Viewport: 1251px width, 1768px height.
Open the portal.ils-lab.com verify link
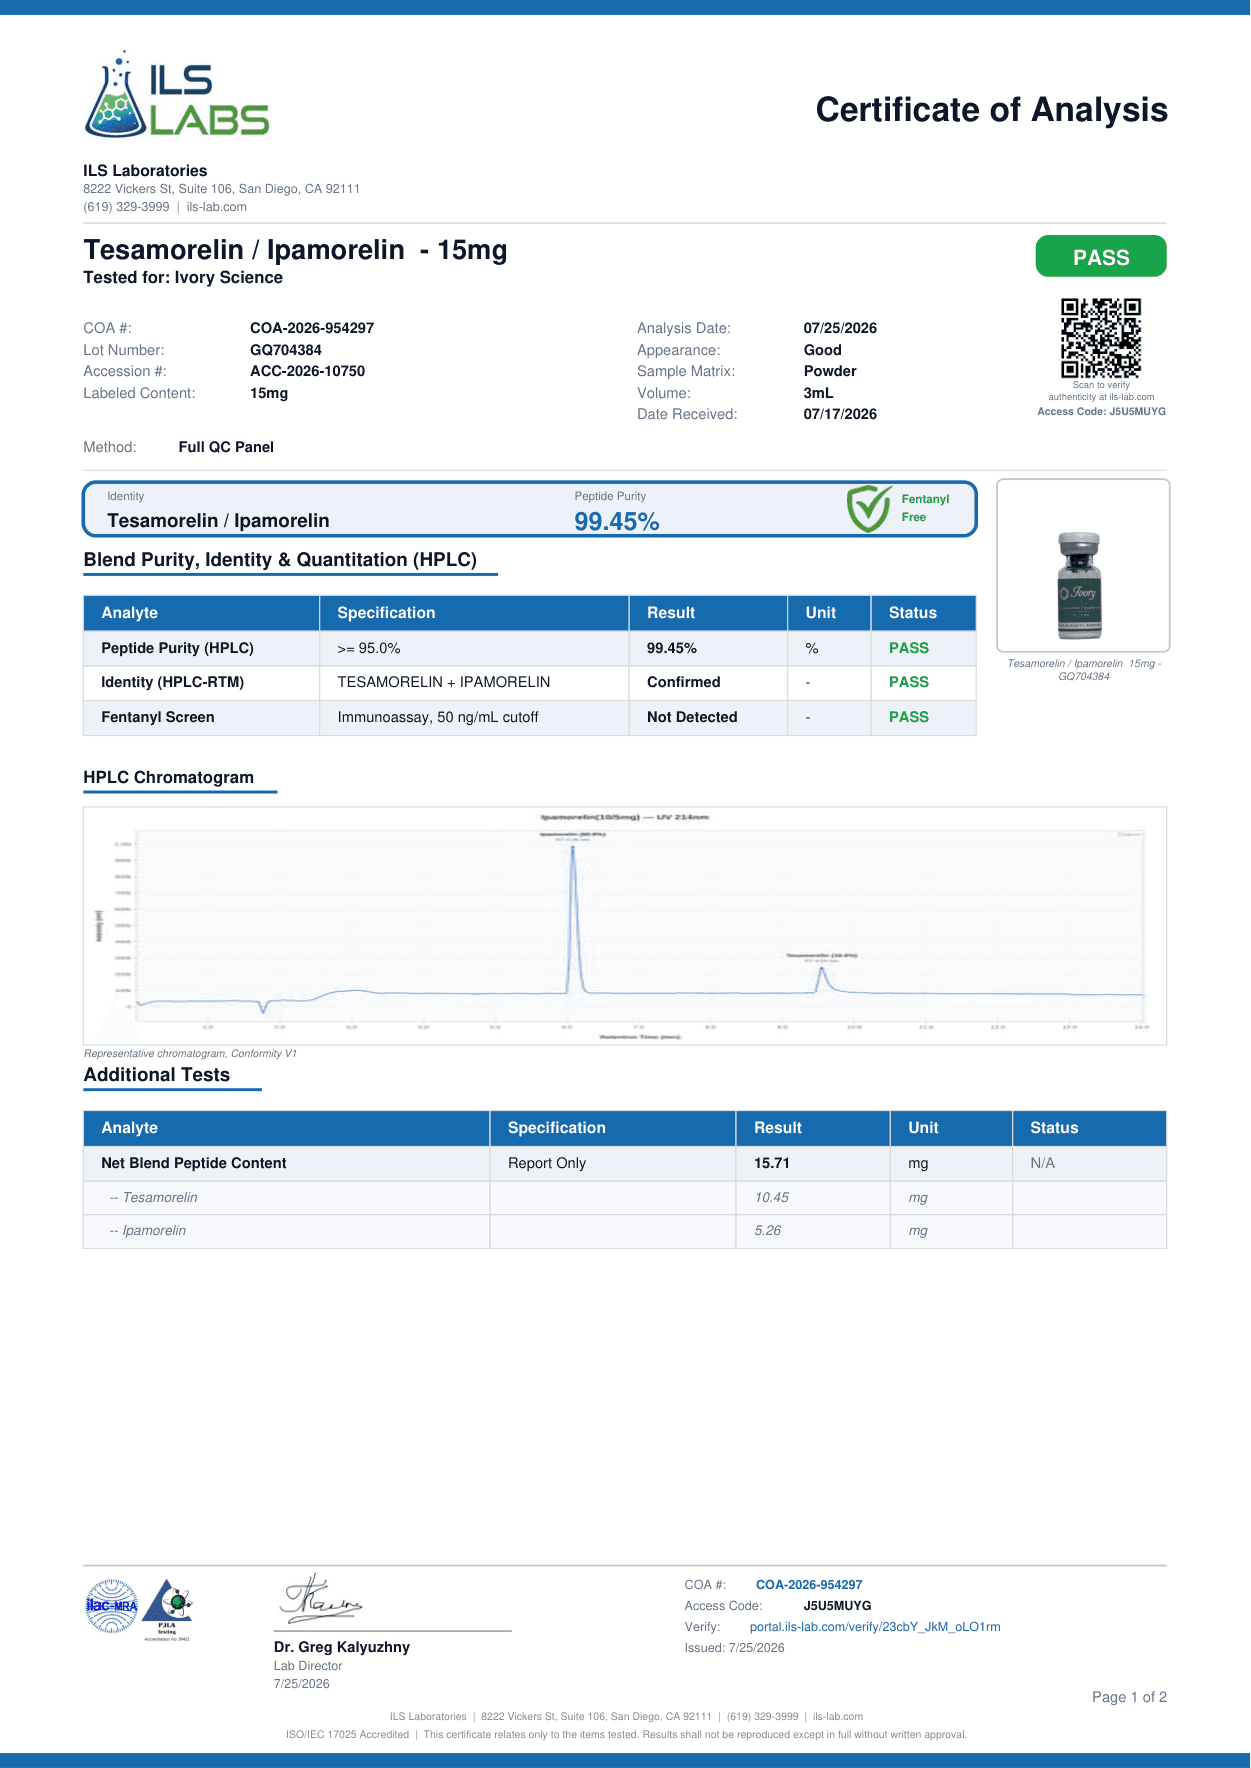[875, 1627]
